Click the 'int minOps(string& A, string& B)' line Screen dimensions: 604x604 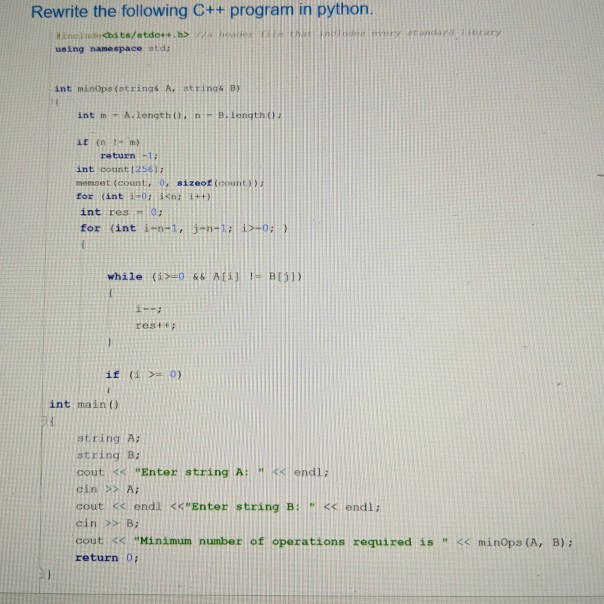[x=147, y=89]
